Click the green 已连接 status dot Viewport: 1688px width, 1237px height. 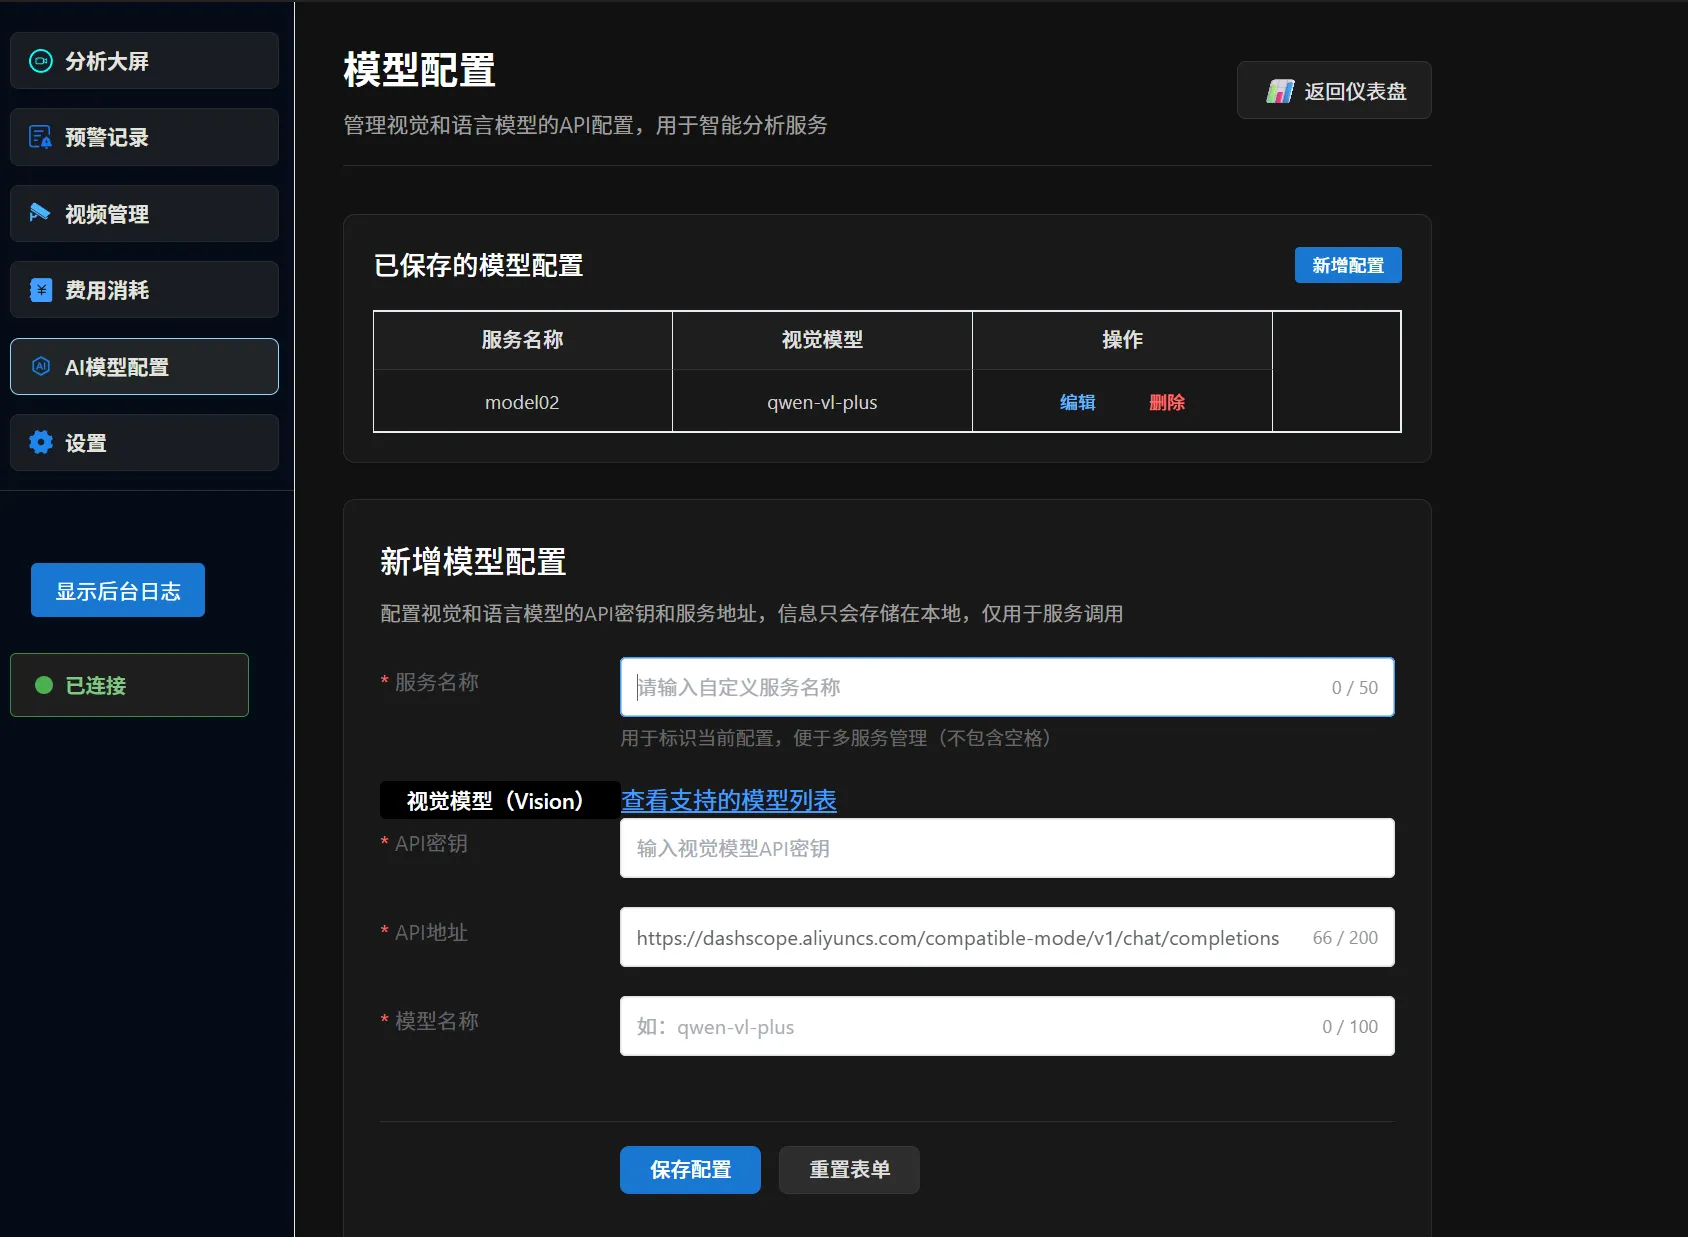(44, 685)
